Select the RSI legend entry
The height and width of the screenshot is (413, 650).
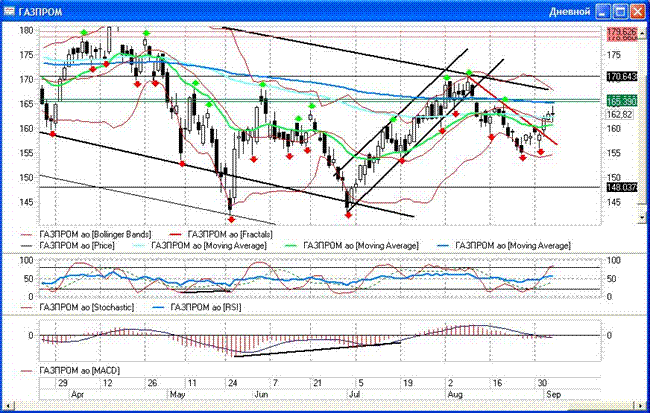tap(197, 307)
